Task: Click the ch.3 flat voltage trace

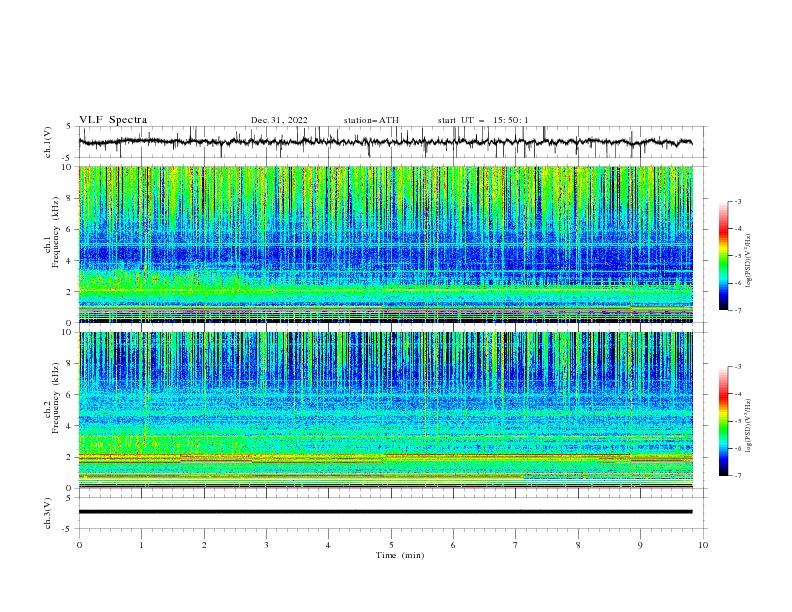Action: click(385, 512)
